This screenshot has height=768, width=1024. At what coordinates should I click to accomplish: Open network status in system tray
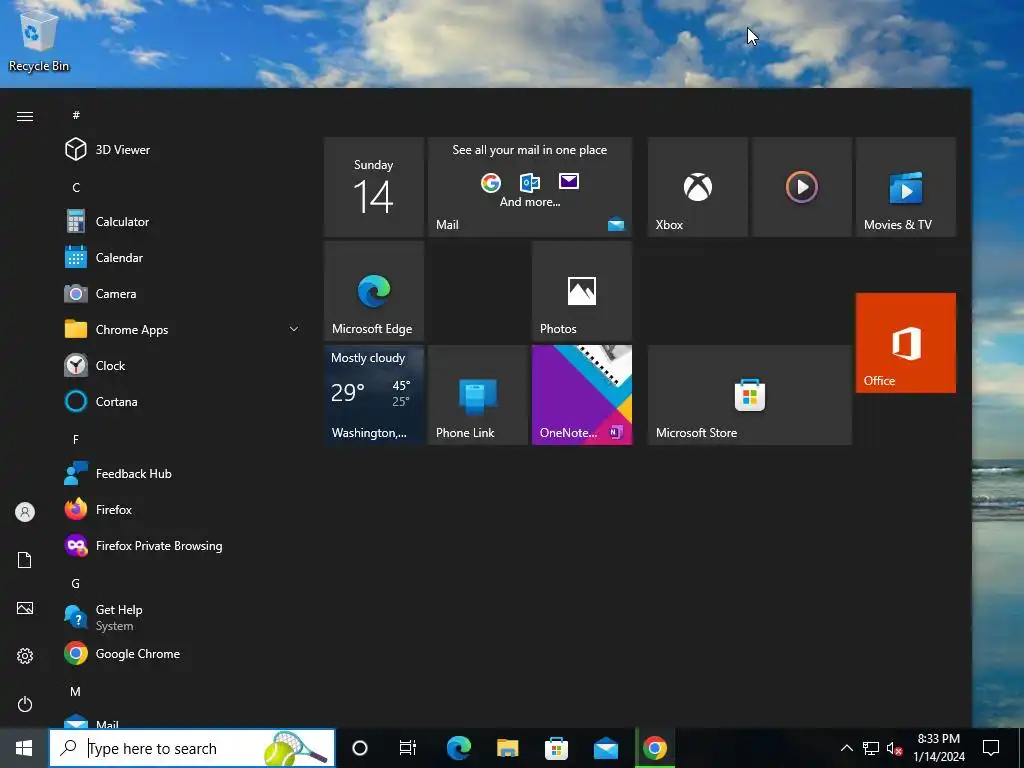coord(871,748)
